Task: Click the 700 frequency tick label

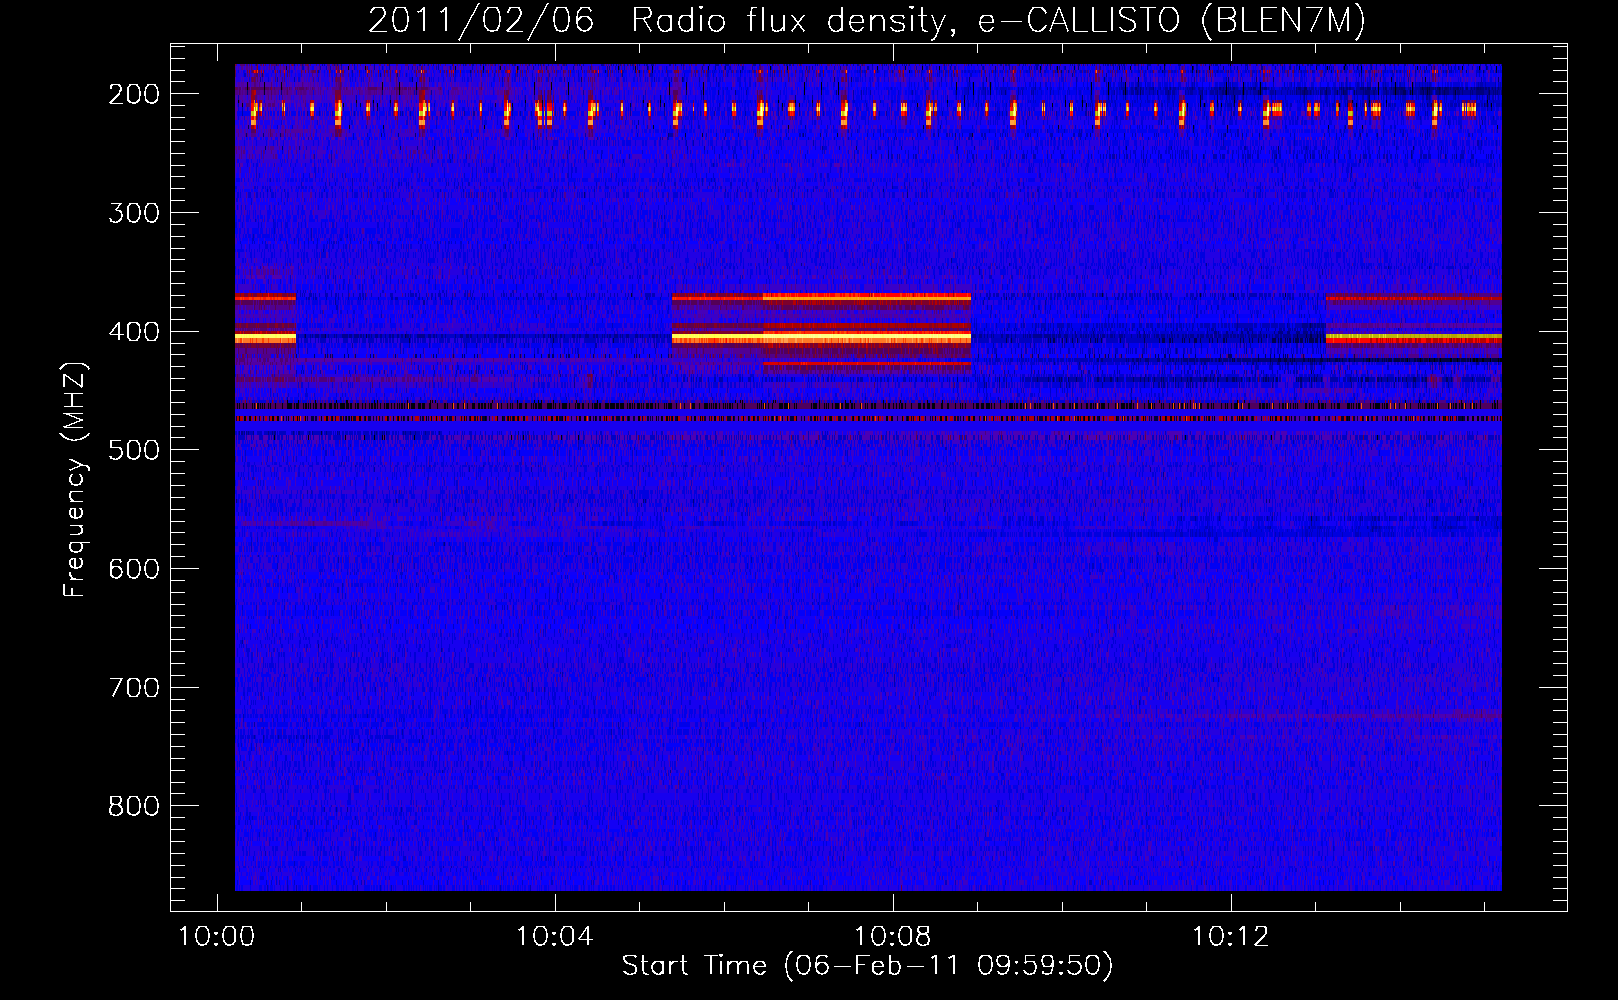Action: click(134, 688)
